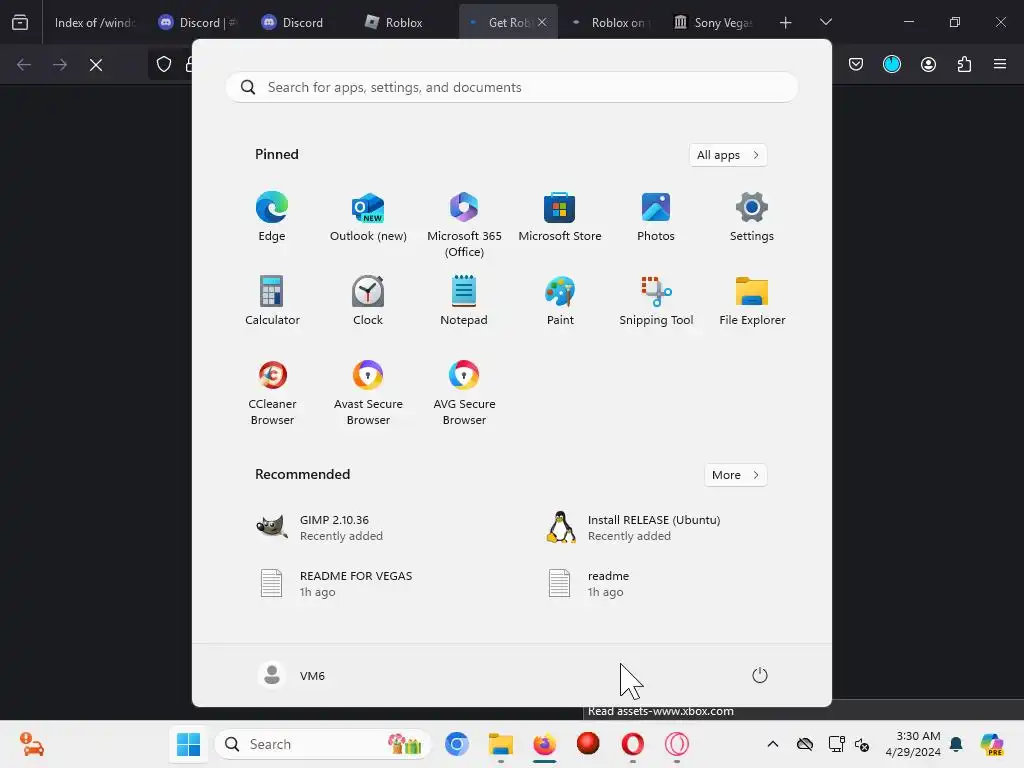Switch to Firefox on the taskbar
The width and height of the screenshot is (1024, 768).
click(x=545, y=744)
